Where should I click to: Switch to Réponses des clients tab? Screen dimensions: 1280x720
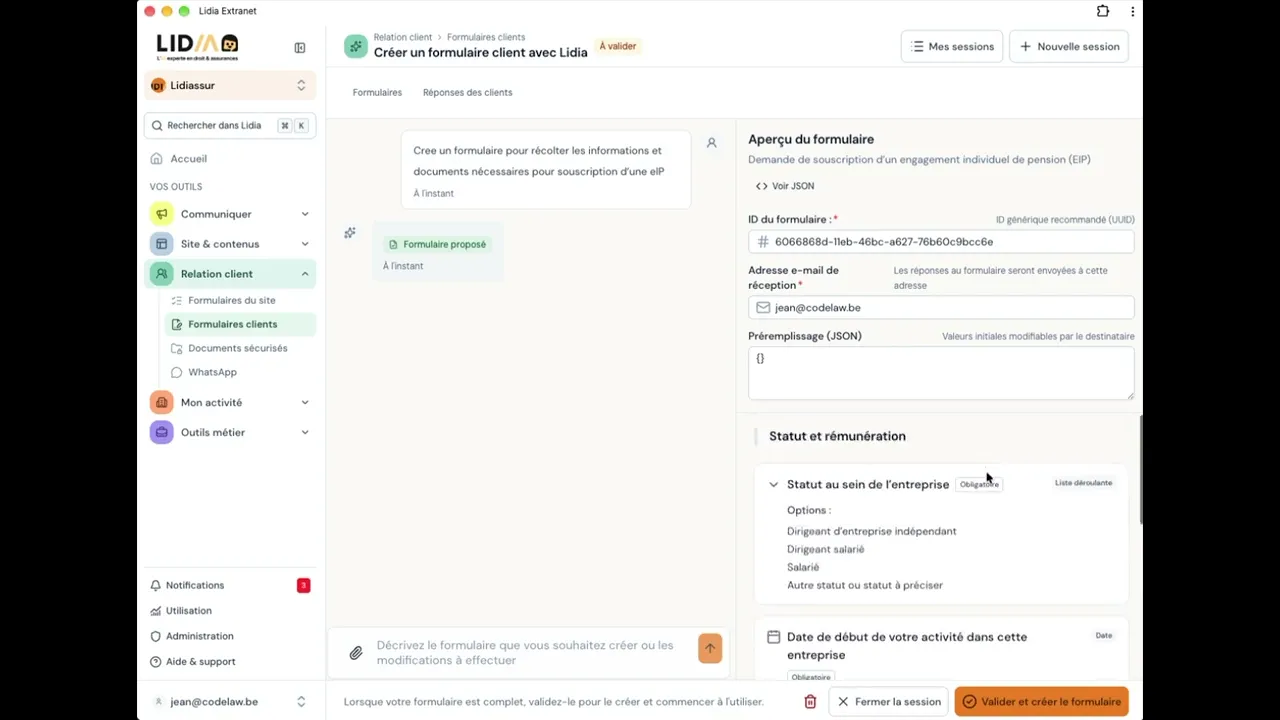point(467,92)
